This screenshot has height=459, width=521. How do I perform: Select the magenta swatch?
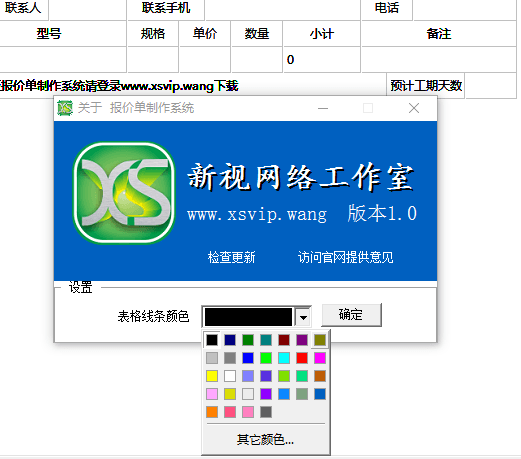pos(320,358)
